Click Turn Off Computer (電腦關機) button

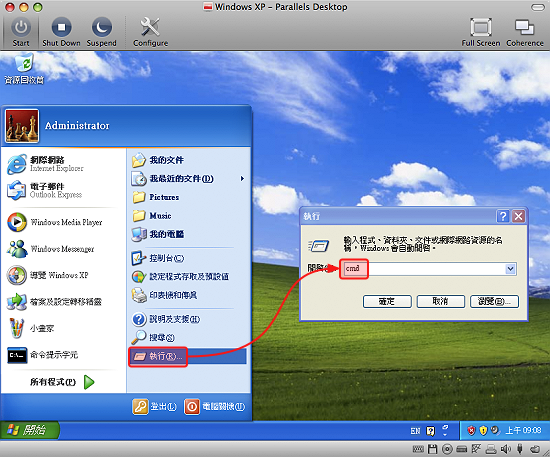[215, 407]
